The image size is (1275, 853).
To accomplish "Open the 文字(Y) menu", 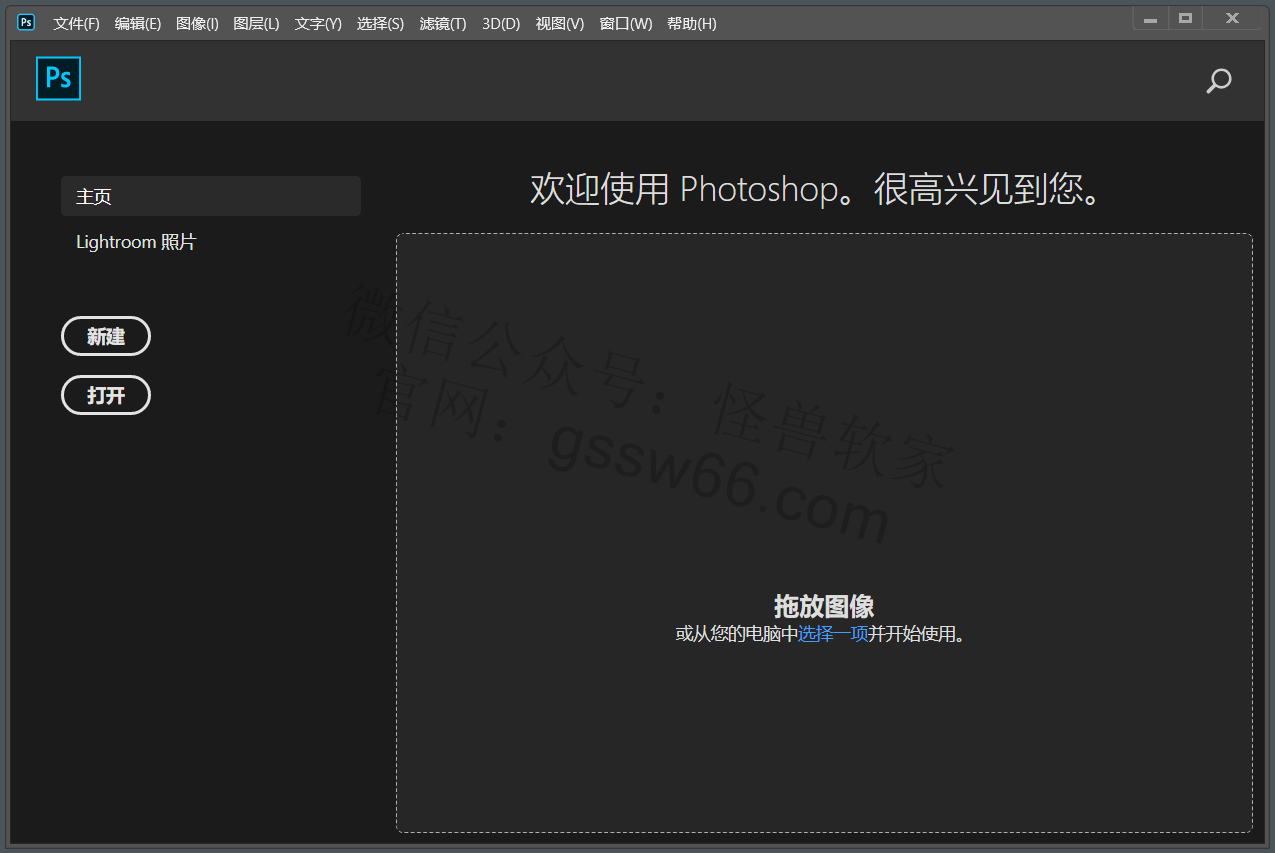I will 318,23.
